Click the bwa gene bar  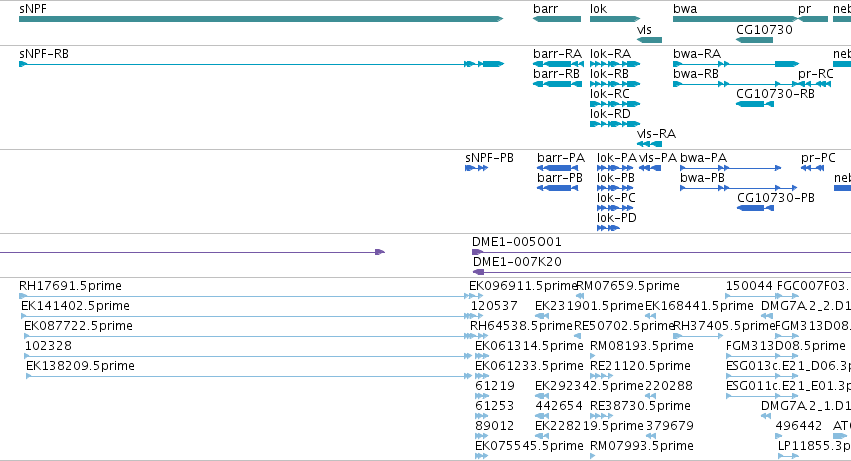(x=736, y=19)
